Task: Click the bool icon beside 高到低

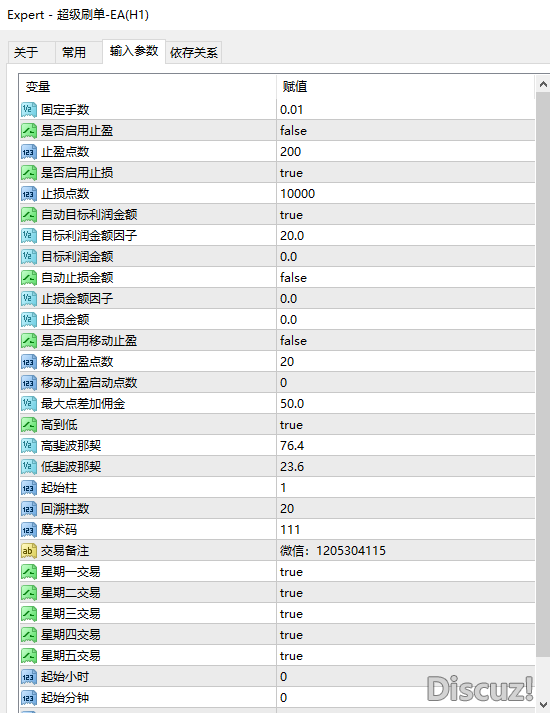Action: (29, 425)
